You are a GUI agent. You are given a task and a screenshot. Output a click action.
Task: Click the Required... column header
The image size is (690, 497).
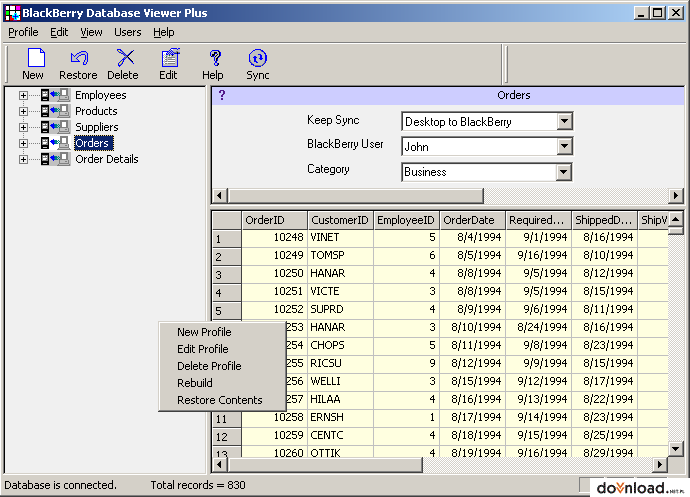tap(538, 220)
